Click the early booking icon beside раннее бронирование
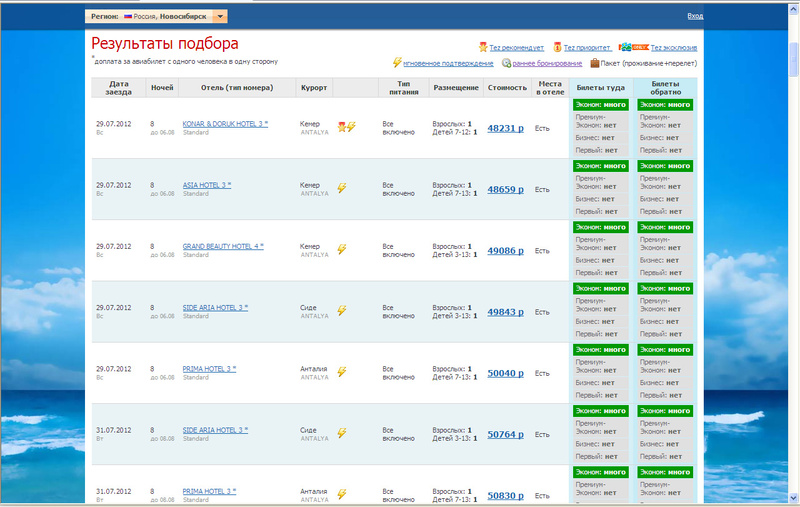The width and height of the screenshot is (800, 507). pos(506,63)
